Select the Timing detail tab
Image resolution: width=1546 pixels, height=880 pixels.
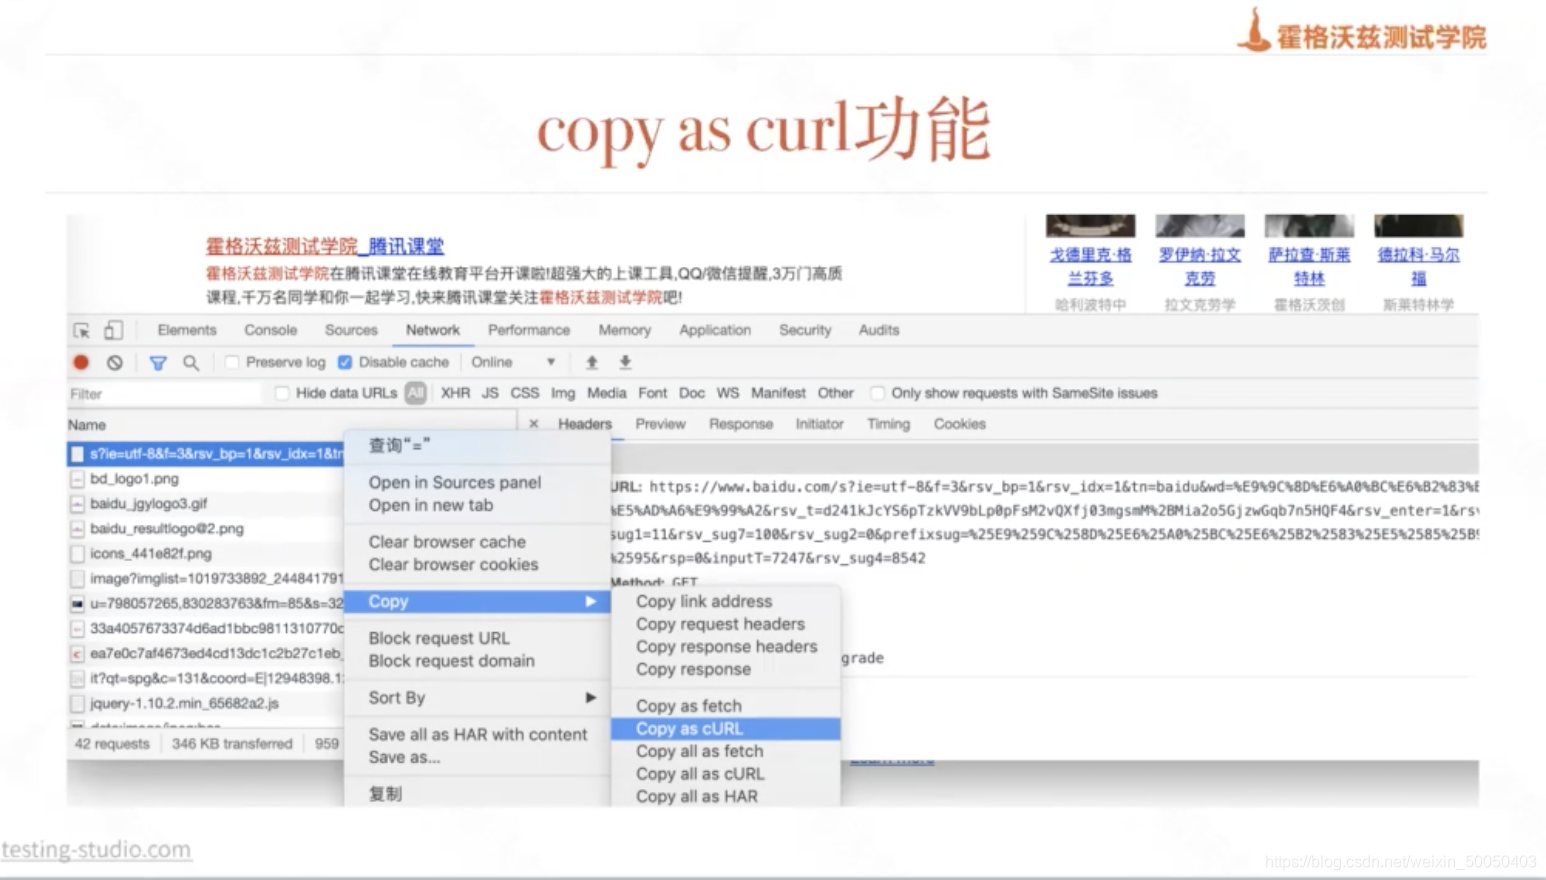pos(889,424)
